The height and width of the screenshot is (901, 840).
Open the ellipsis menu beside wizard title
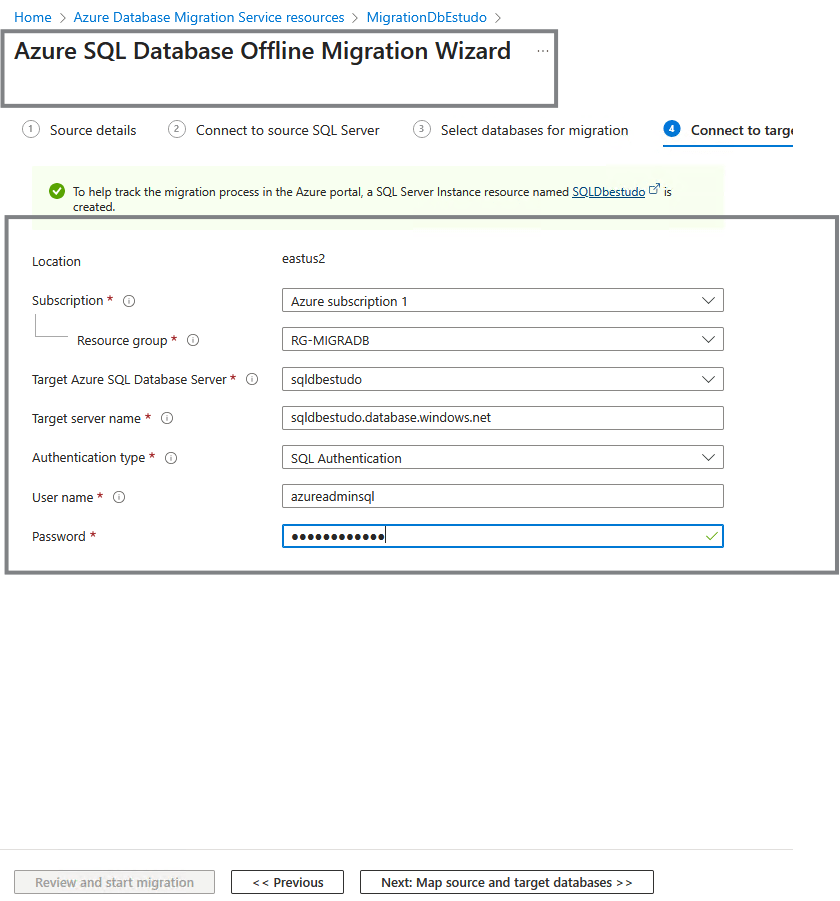pyautogui.click(x=543, y=51)
